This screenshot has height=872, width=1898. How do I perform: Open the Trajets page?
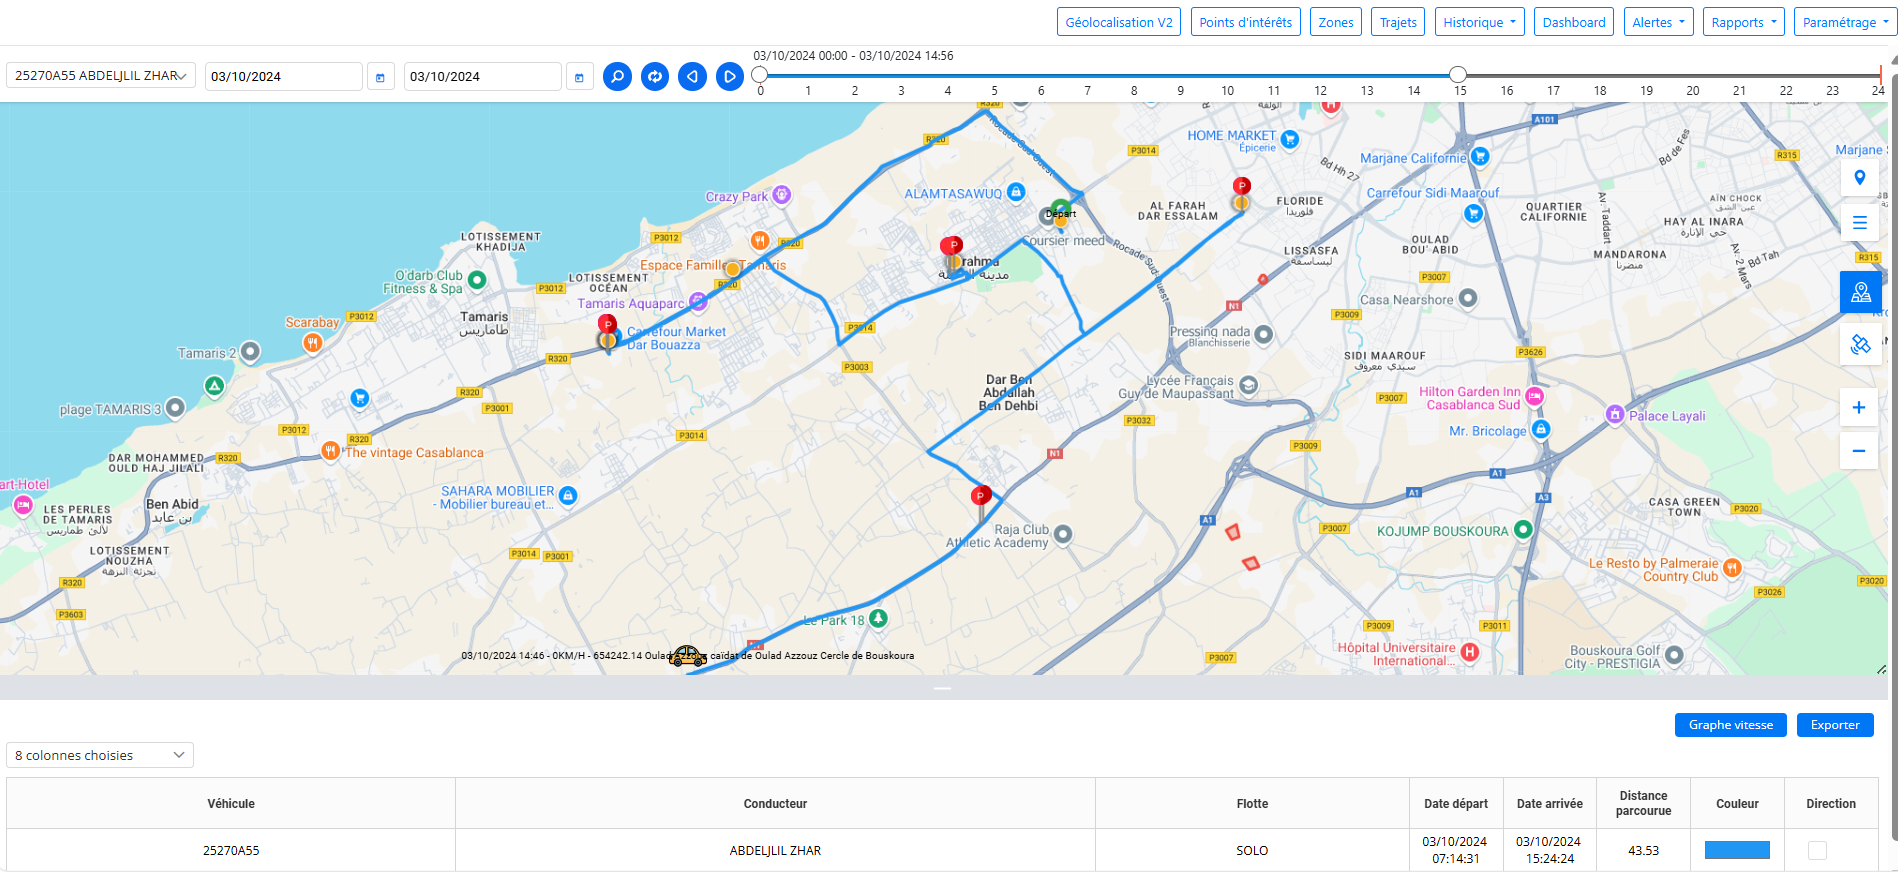pos(1398,22)
